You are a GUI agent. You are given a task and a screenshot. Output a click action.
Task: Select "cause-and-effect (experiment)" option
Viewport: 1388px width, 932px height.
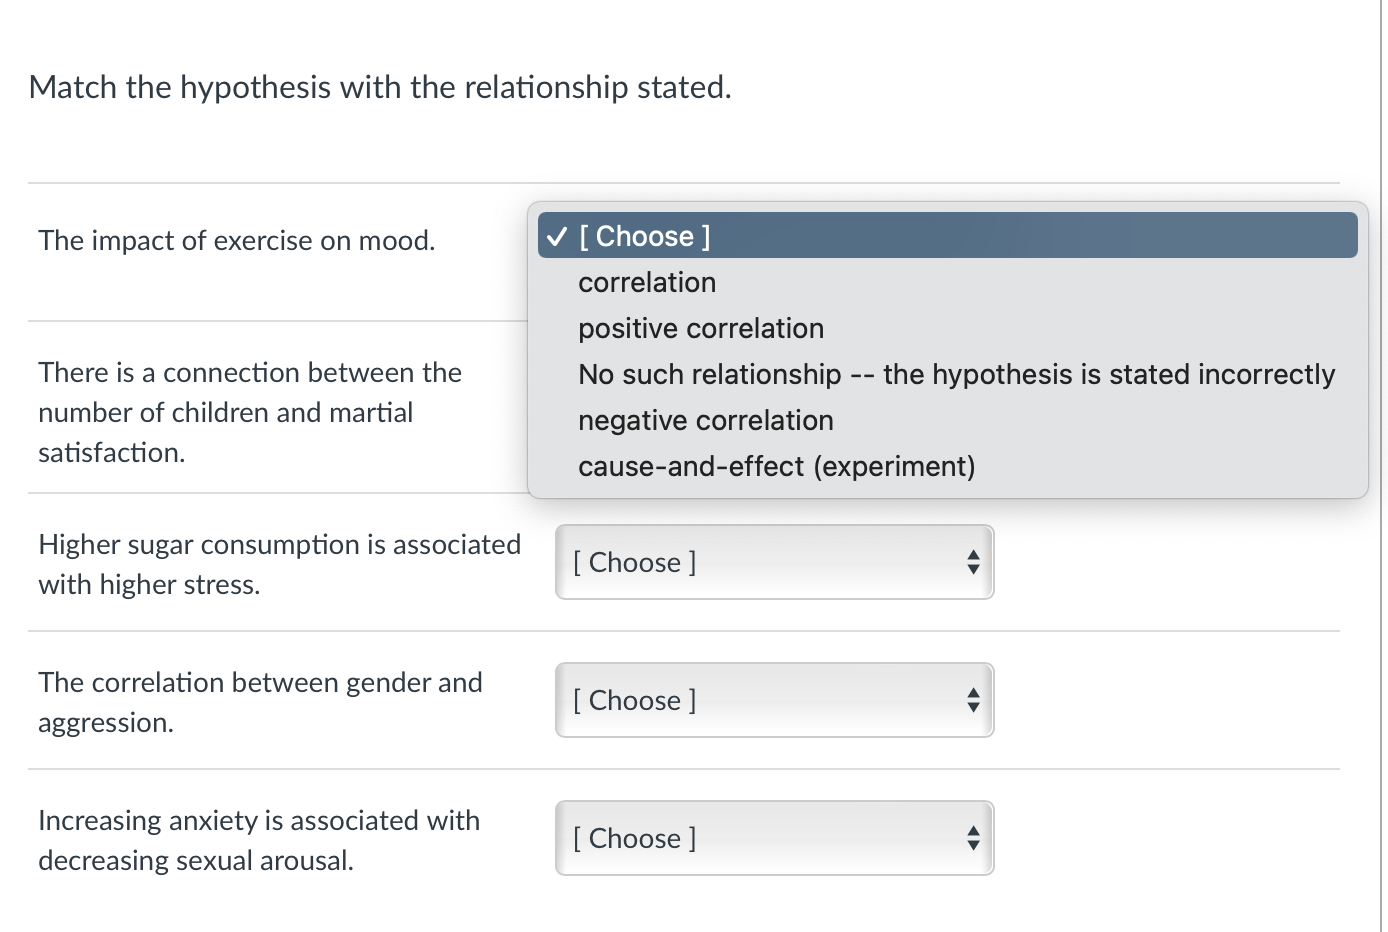pos(777,466)
